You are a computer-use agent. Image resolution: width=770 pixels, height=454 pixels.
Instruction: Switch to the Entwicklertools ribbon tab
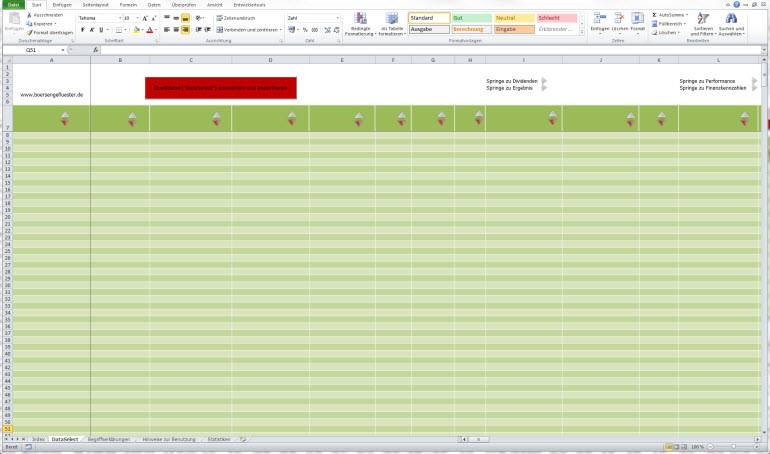(249, 5)
